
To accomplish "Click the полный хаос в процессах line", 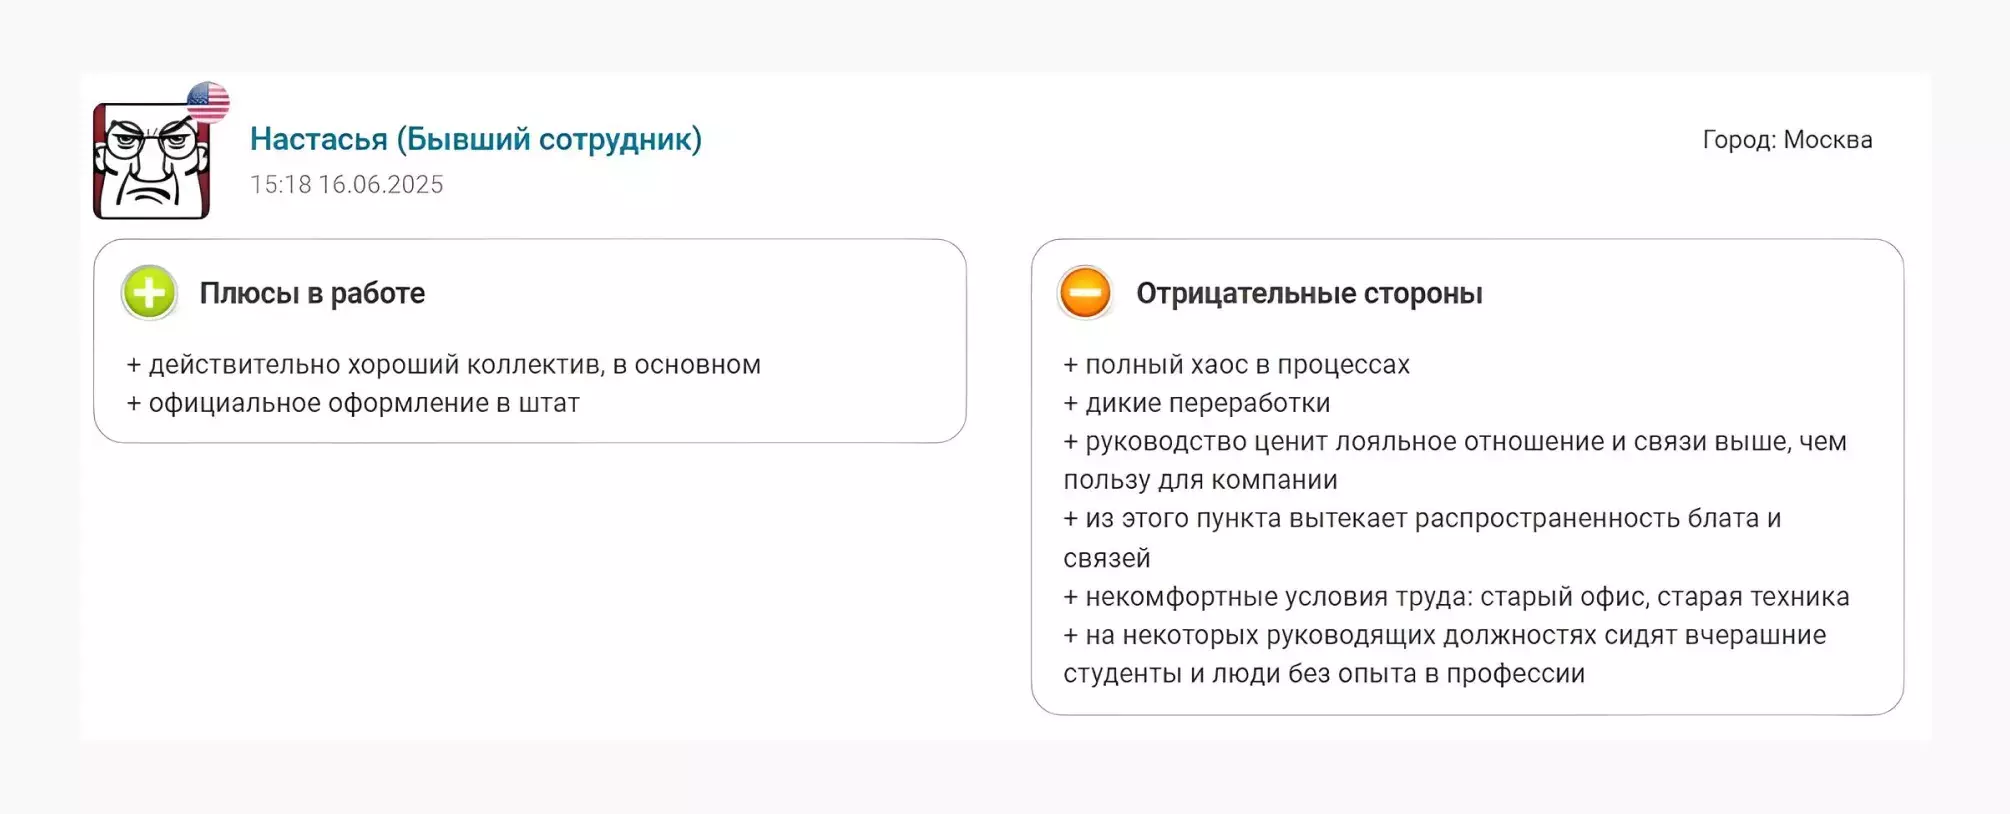I will (1237, 365).
